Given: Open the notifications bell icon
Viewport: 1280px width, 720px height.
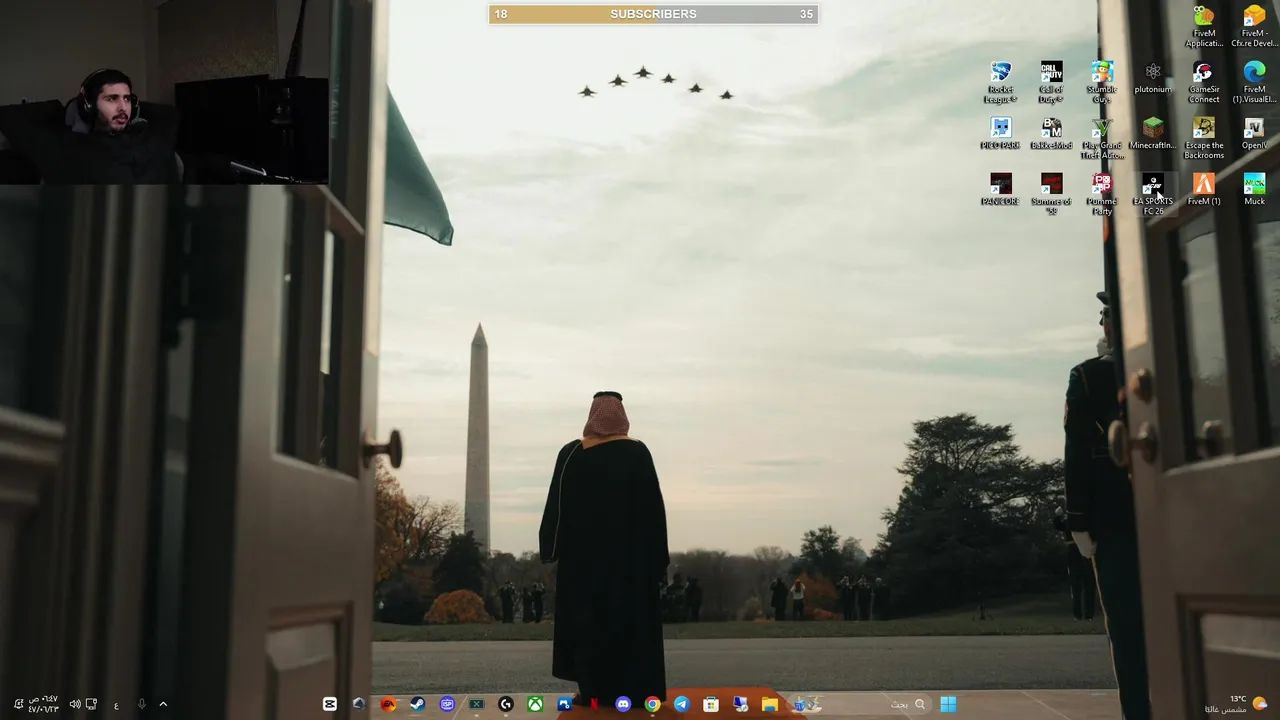Looking at the screenshot, I should pos(18,704).
